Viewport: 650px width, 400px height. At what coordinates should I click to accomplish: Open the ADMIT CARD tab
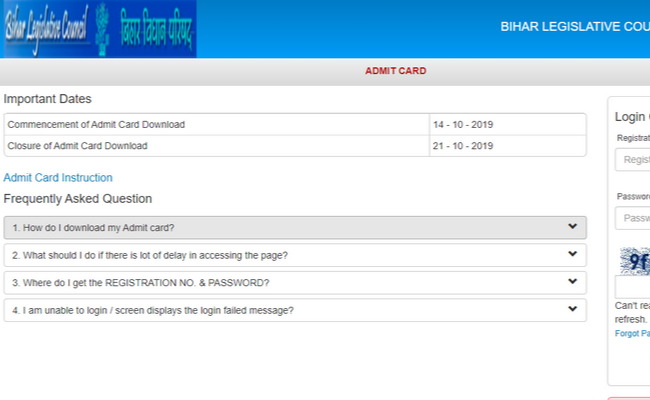(395, 71)
